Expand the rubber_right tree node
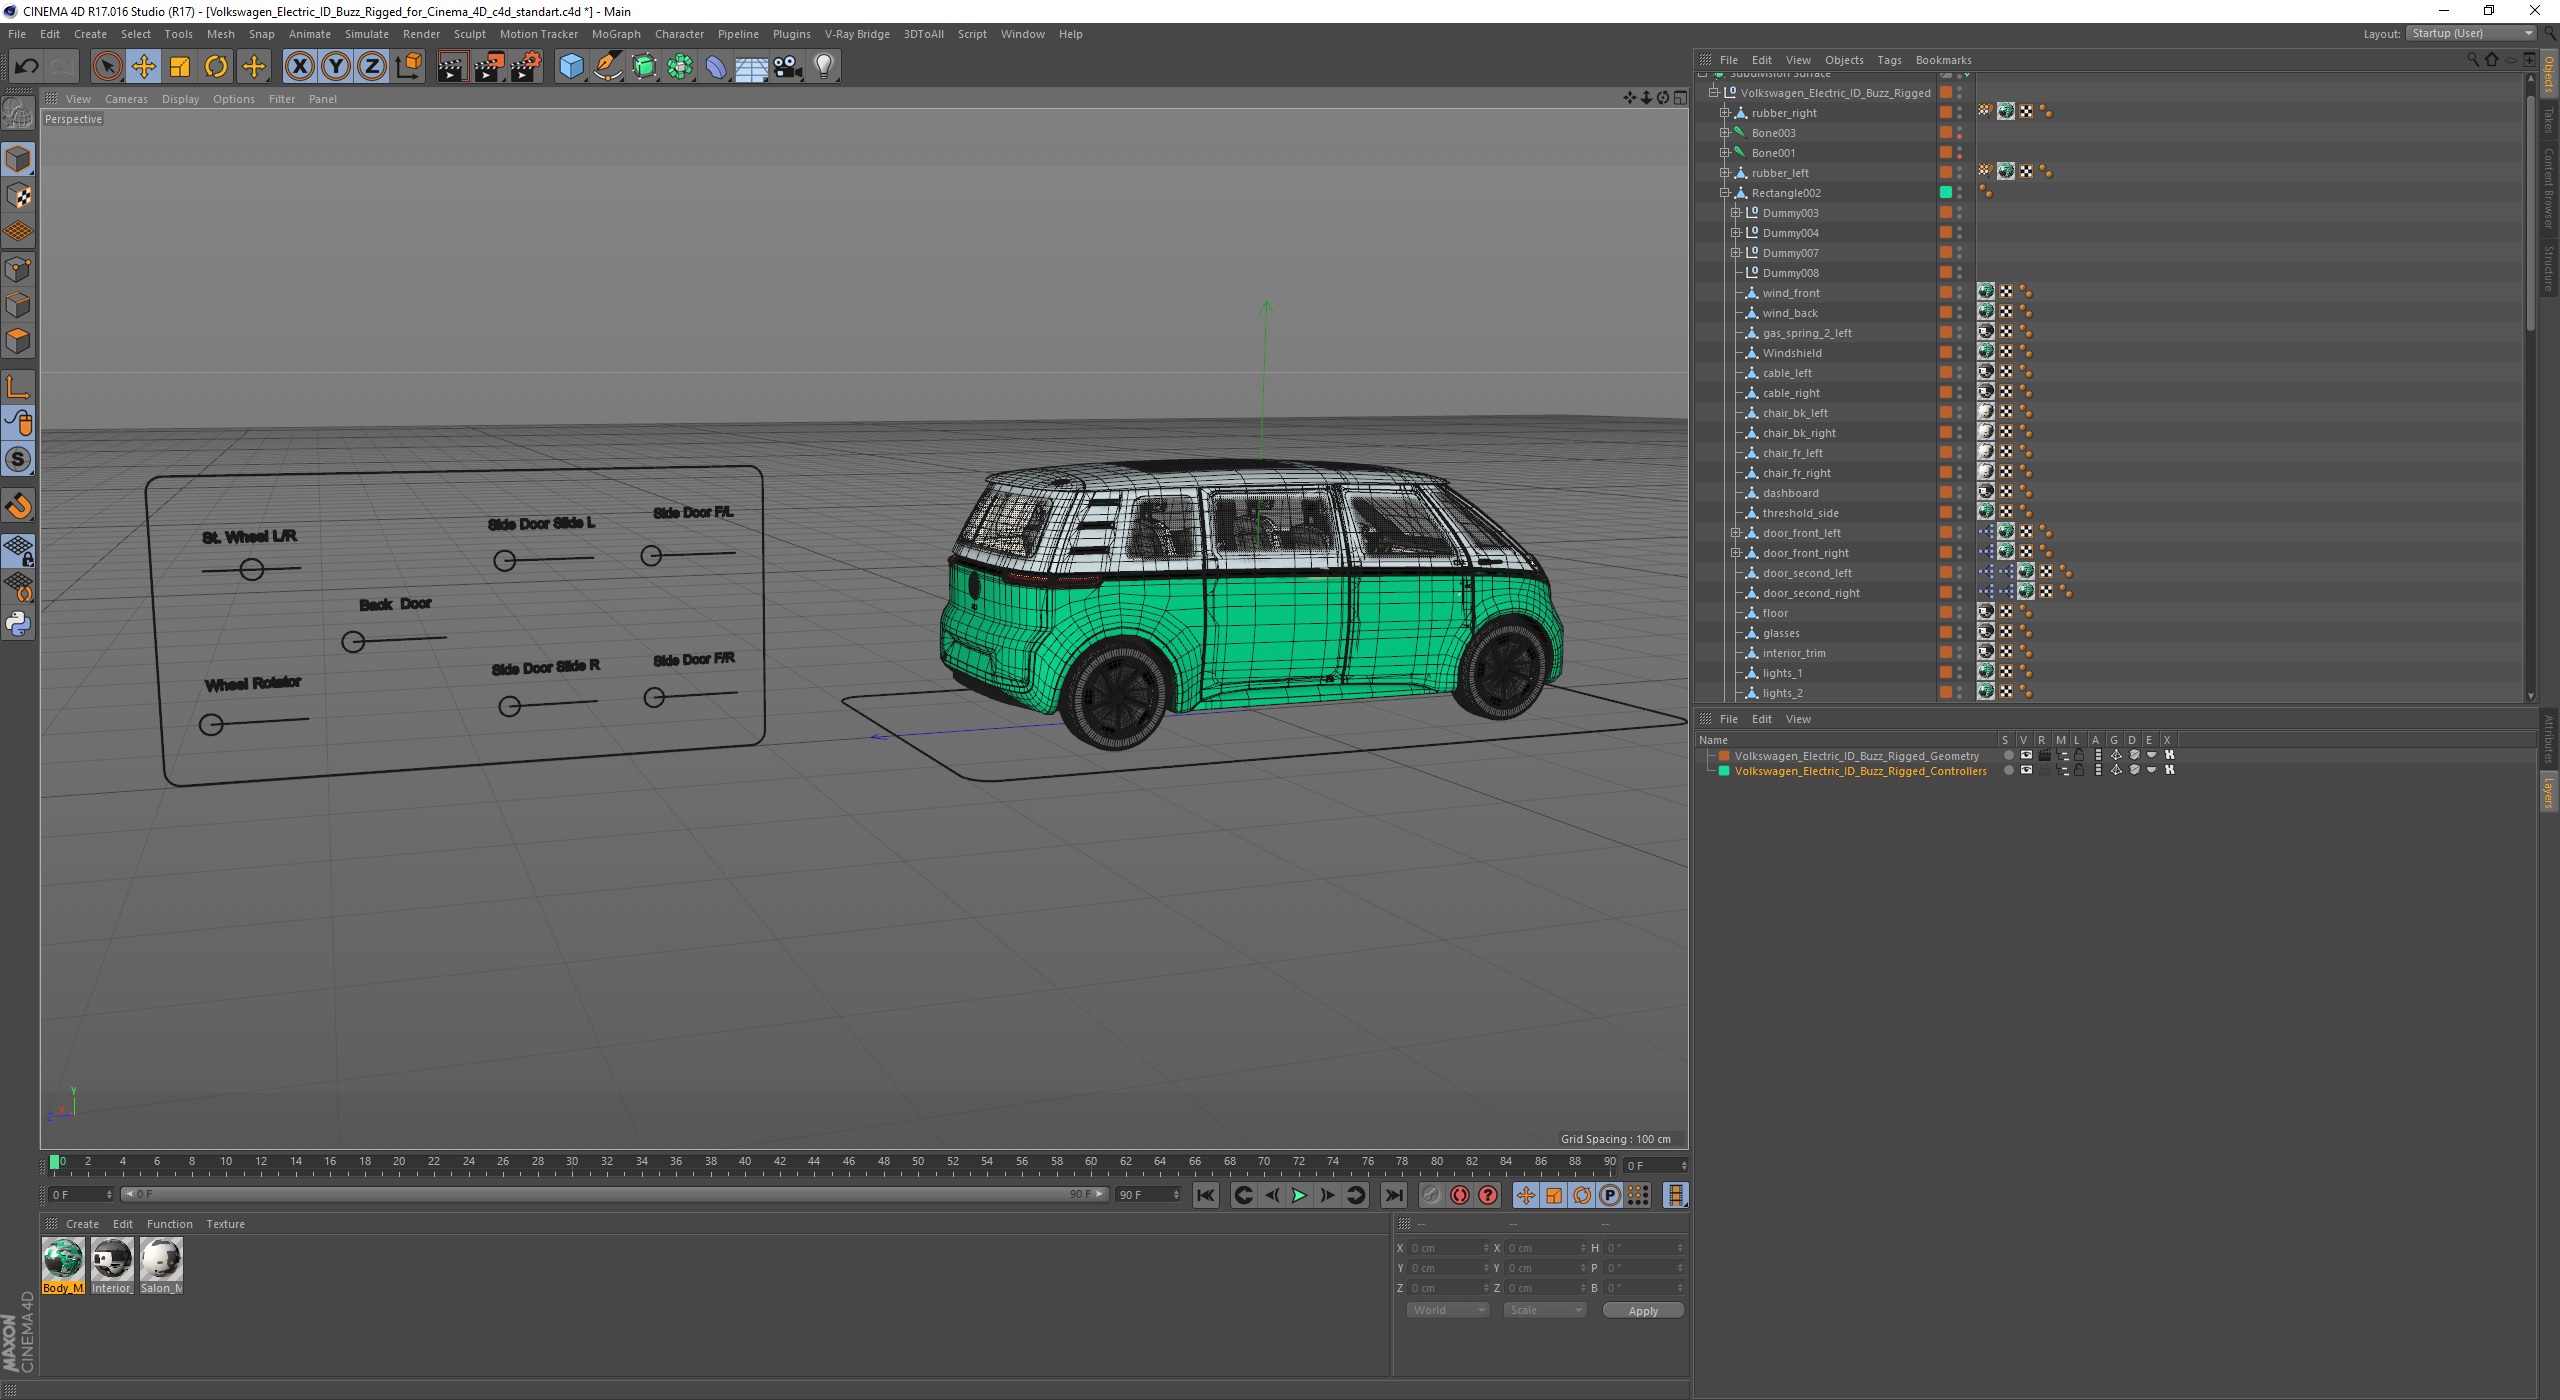Image resolution: width=2560 pixels, height=1400 pixels. pos(1724,113)
